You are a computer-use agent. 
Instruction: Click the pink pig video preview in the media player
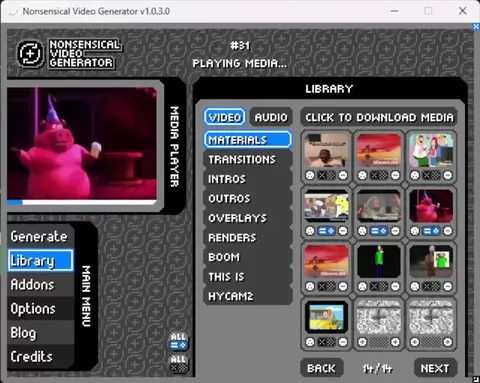[82, 144]
